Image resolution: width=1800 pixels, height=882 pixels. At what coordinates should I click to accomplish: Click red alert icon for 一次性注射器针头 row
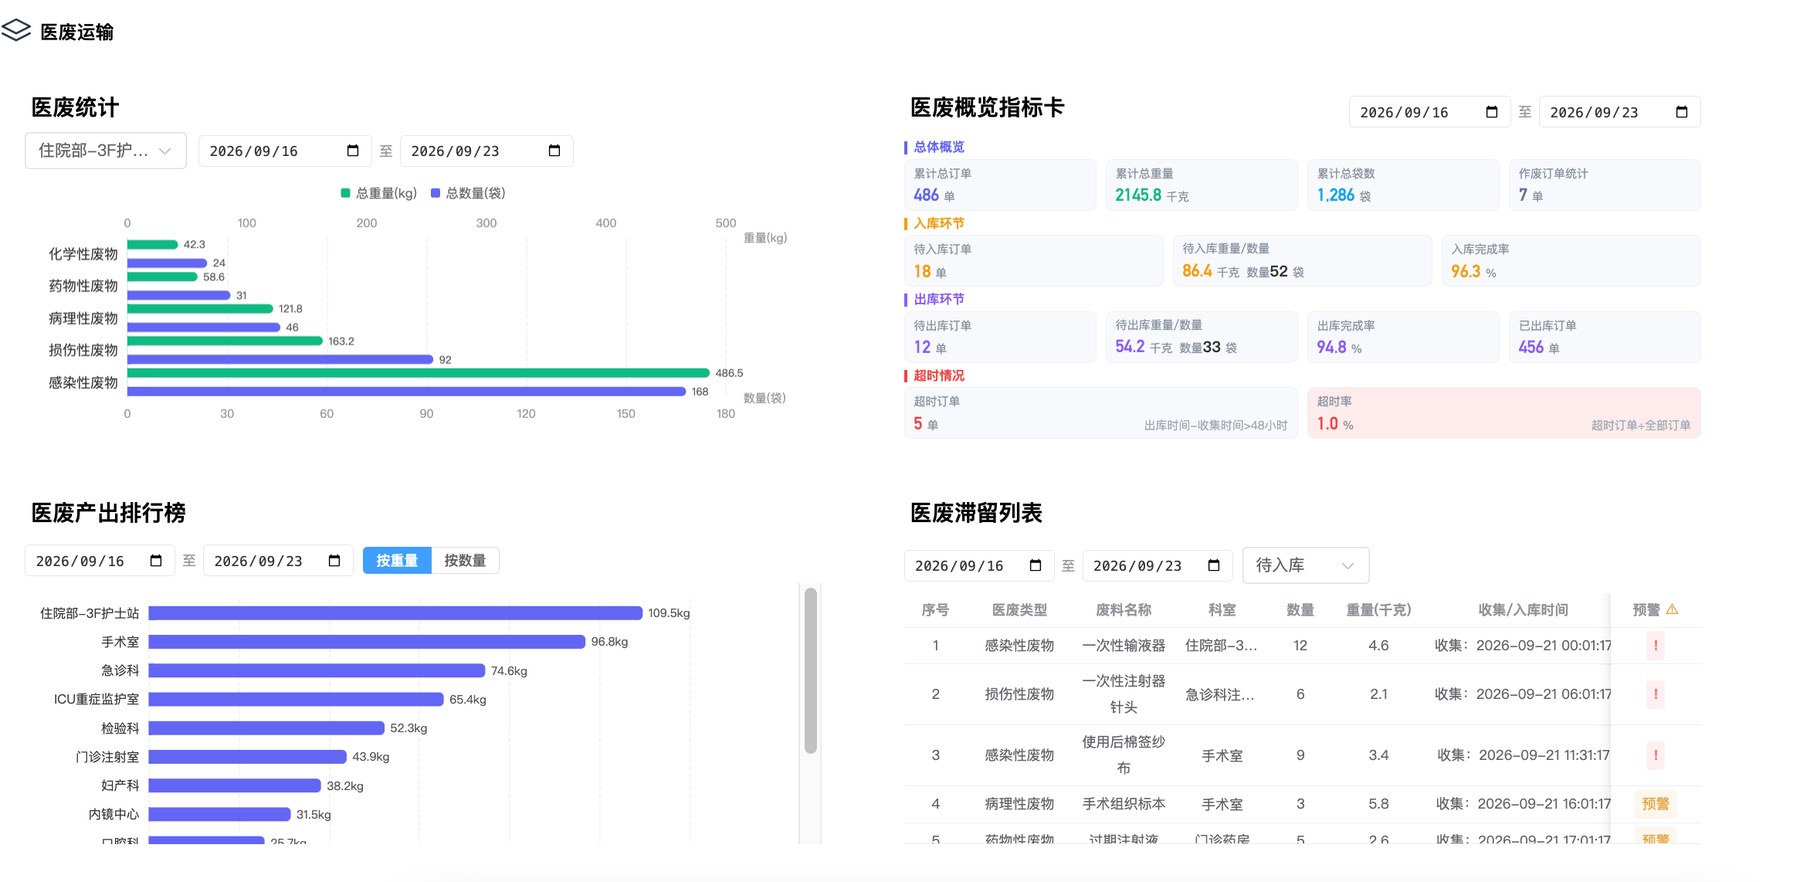point(1656,694)
